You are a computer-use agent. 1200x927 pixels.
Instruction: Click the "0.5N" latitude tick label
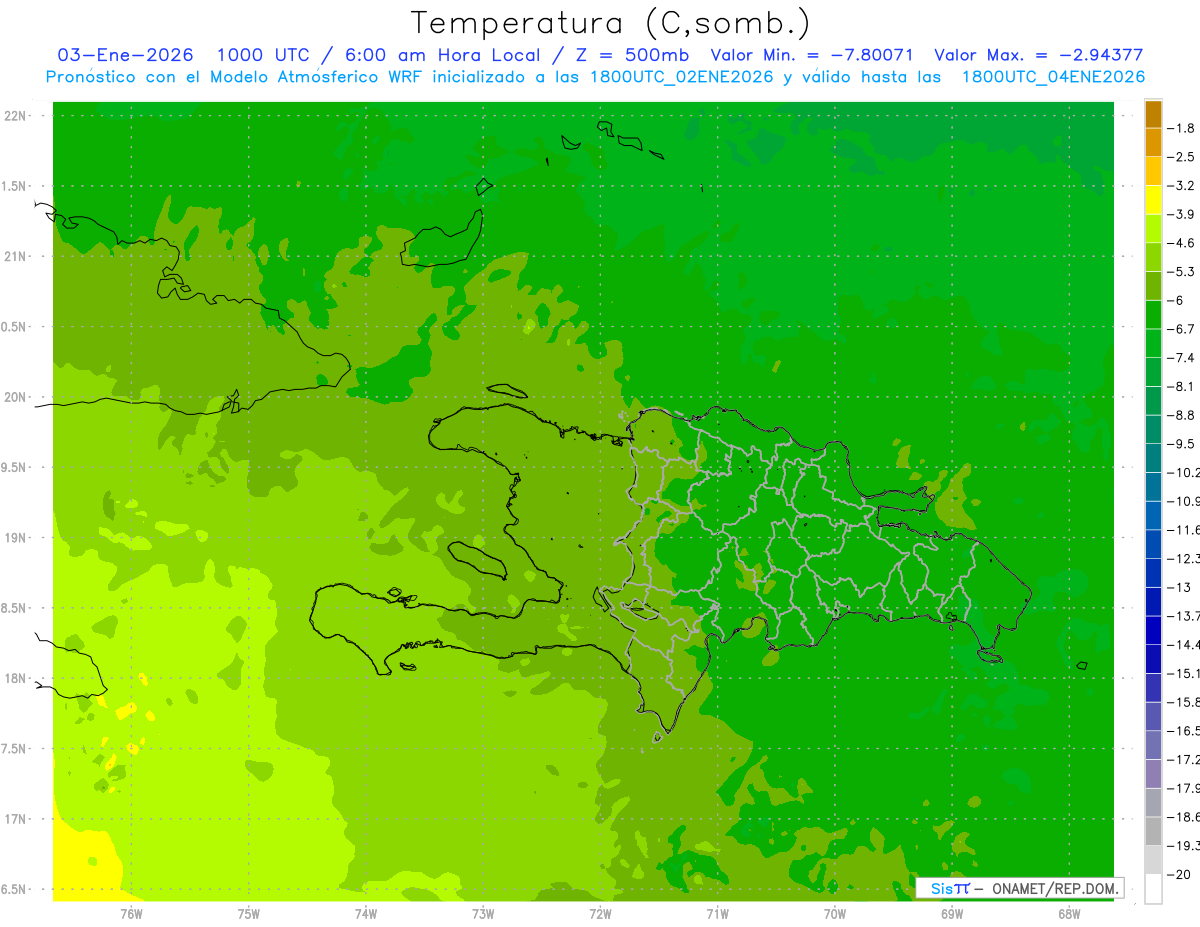coord(15,327)
